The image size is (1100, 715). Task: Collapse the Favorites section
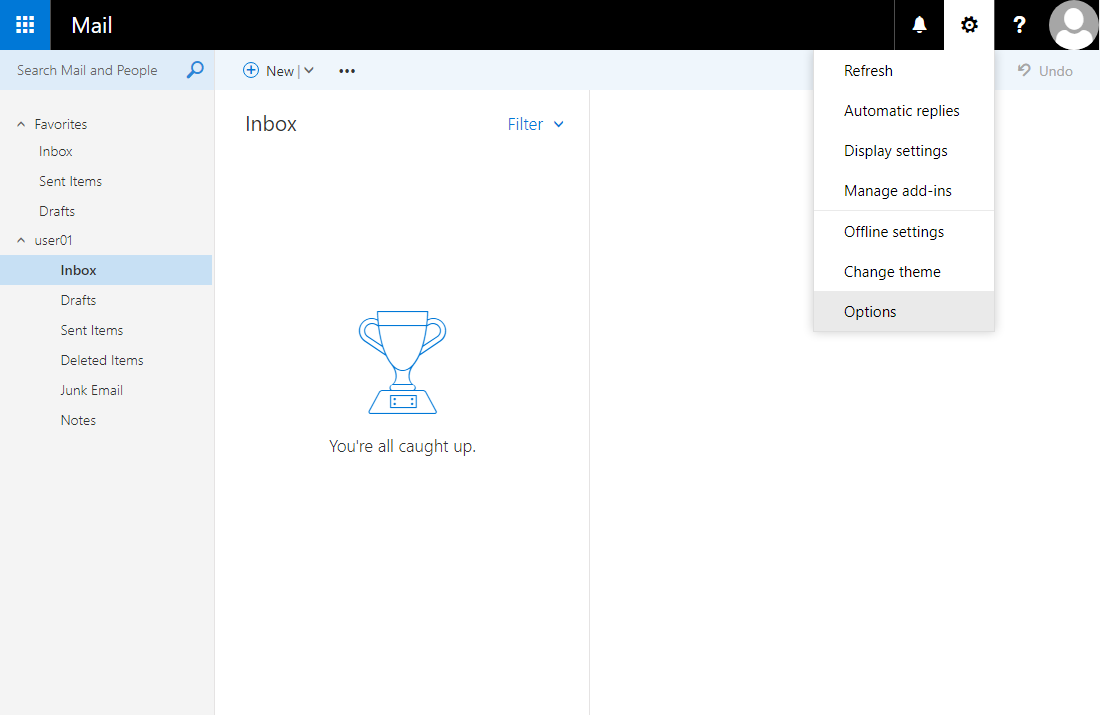point(21,123)
